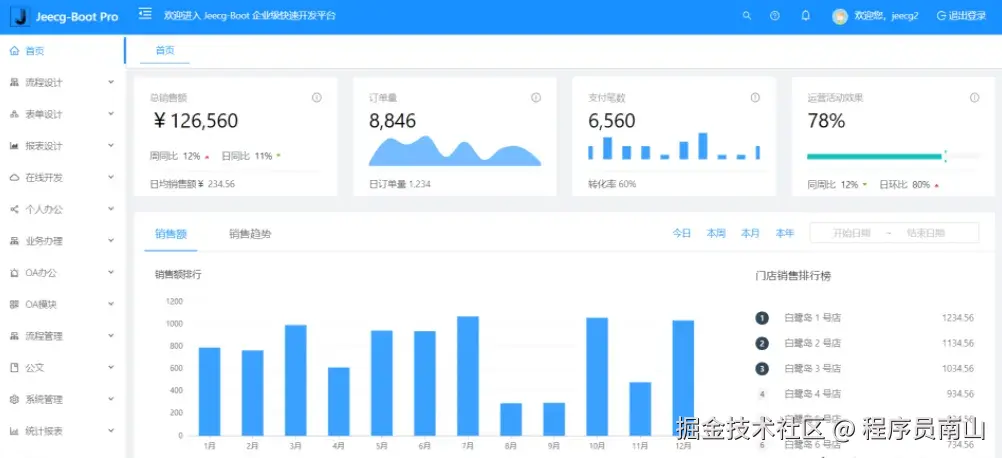Expand the 表单设计 menu chevron

(111, 114)
